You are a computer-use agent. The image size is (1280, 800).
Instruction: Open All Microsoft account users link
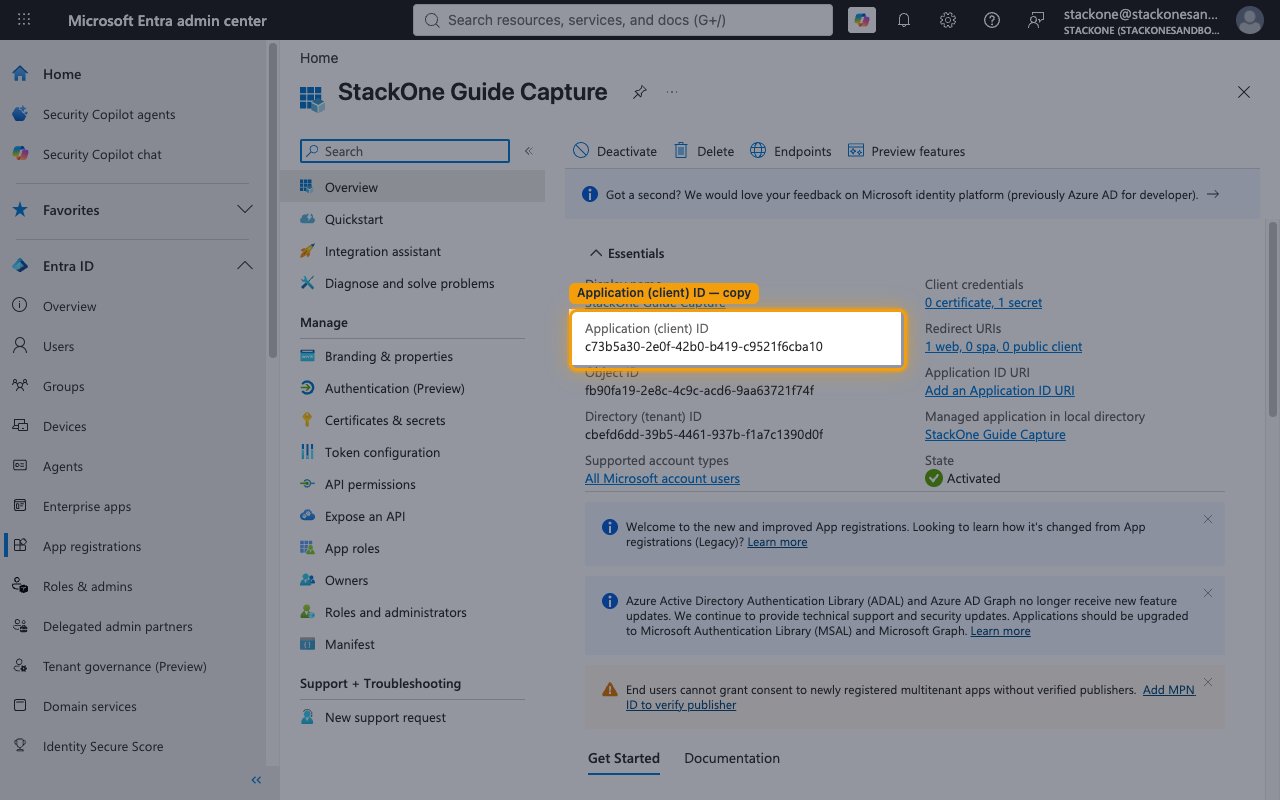coord(662,478)
